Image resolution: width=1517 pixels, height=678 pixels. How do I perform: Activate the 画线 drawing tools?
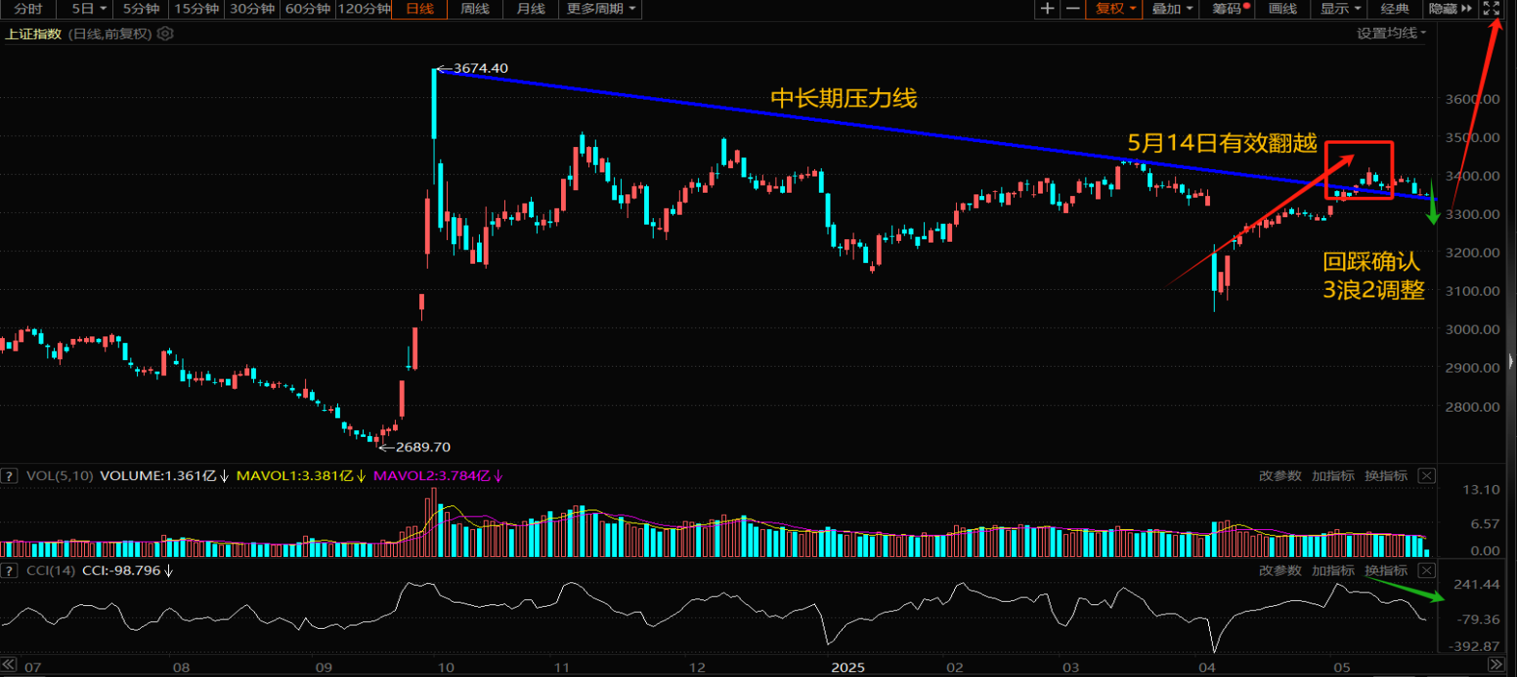(x=1283, y=9)
